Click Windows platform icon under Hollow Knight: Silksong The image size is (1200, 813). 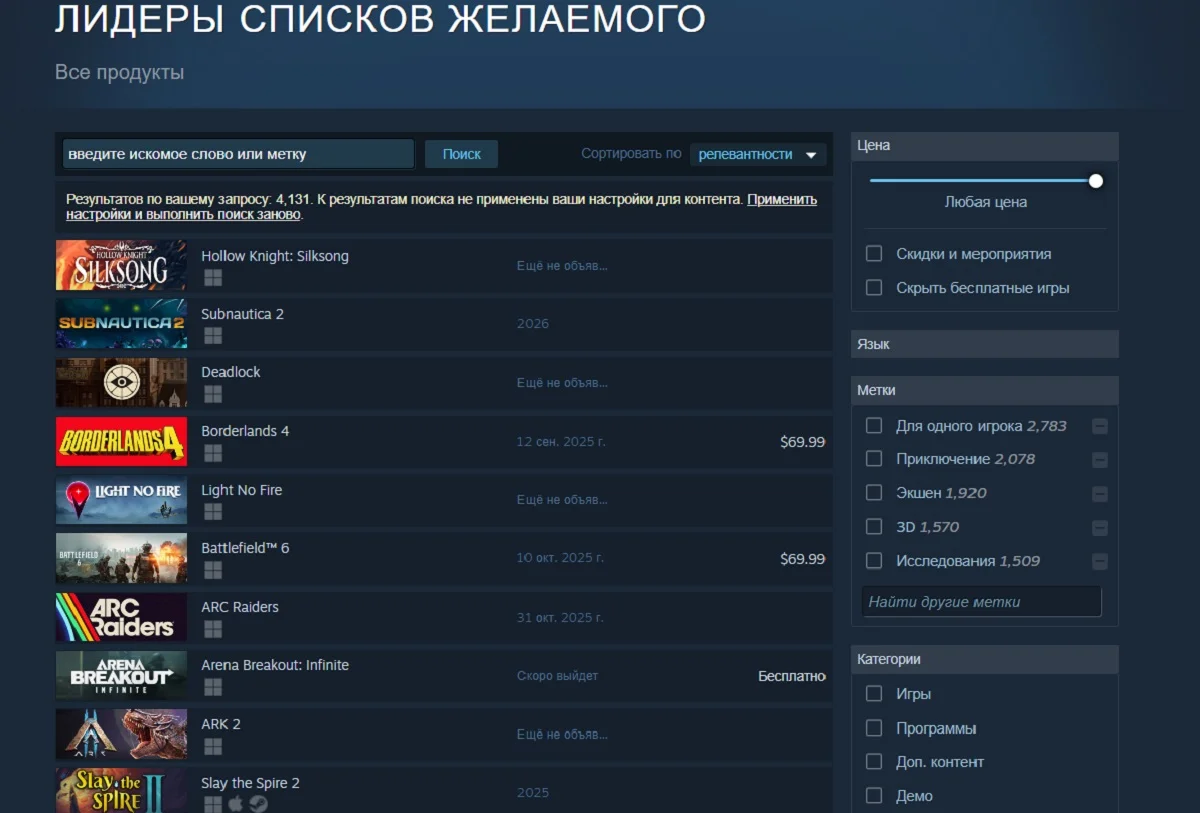(x=212, y=277)
